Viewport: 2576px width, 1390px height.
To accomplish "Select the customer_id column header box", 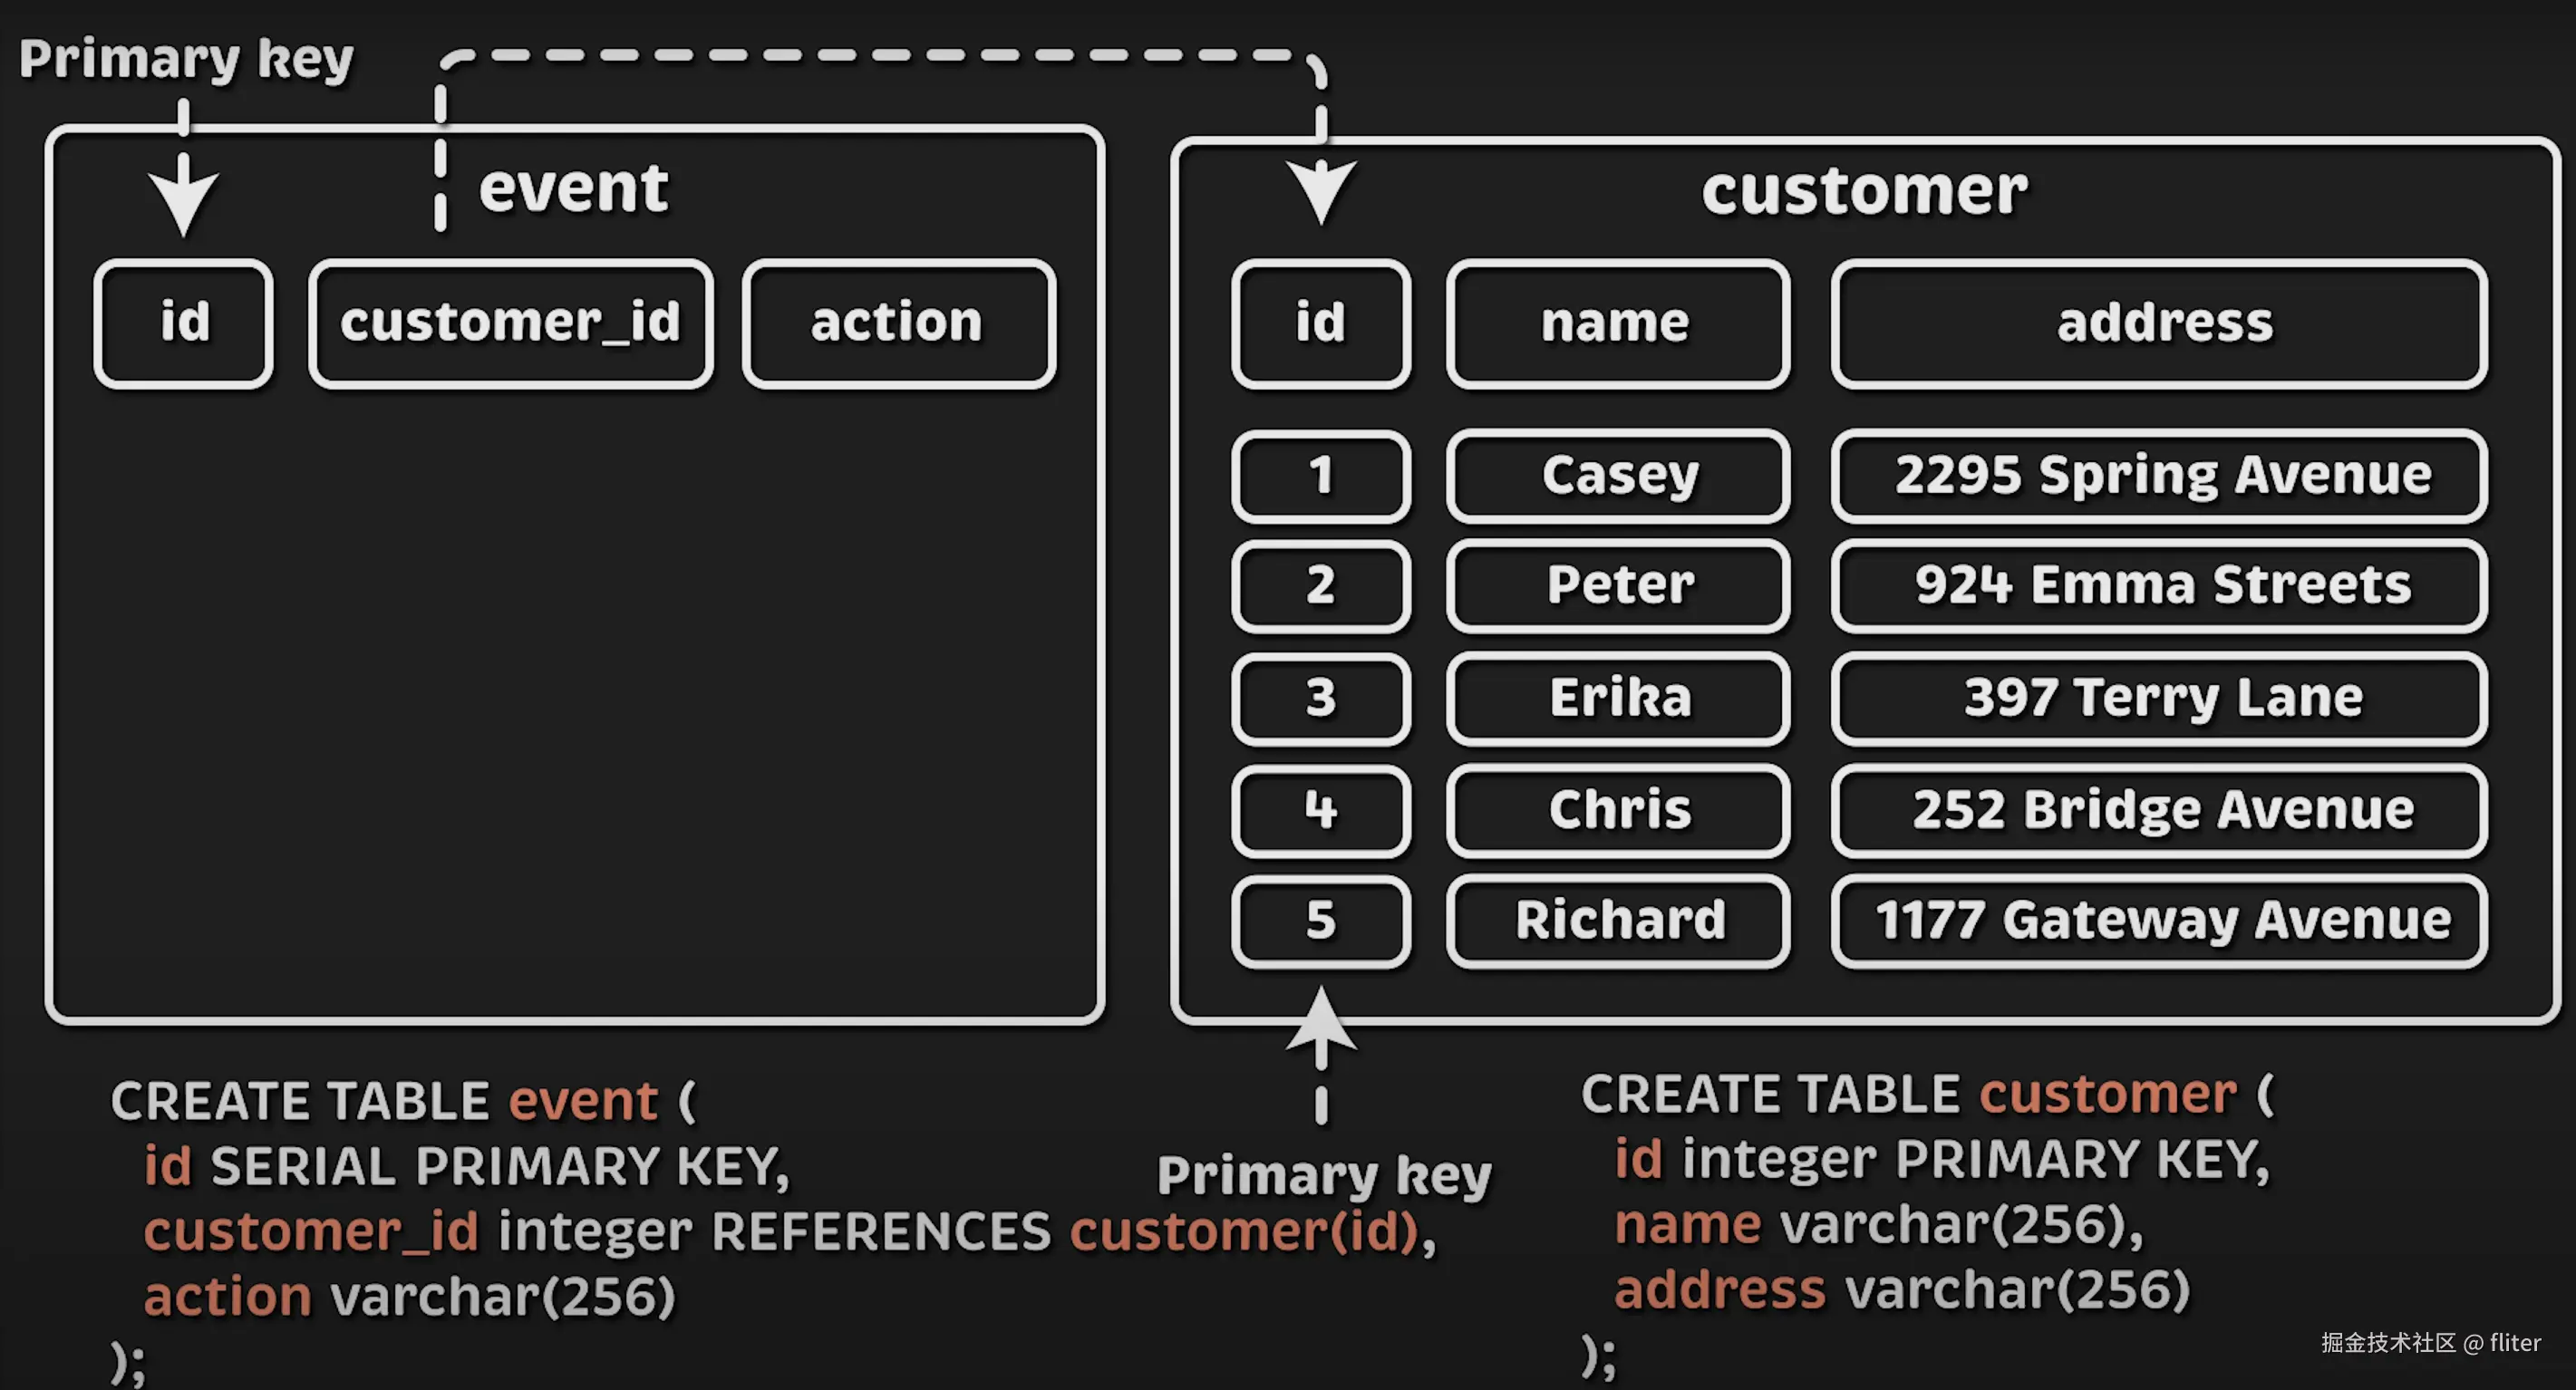I will click(511, 323).
